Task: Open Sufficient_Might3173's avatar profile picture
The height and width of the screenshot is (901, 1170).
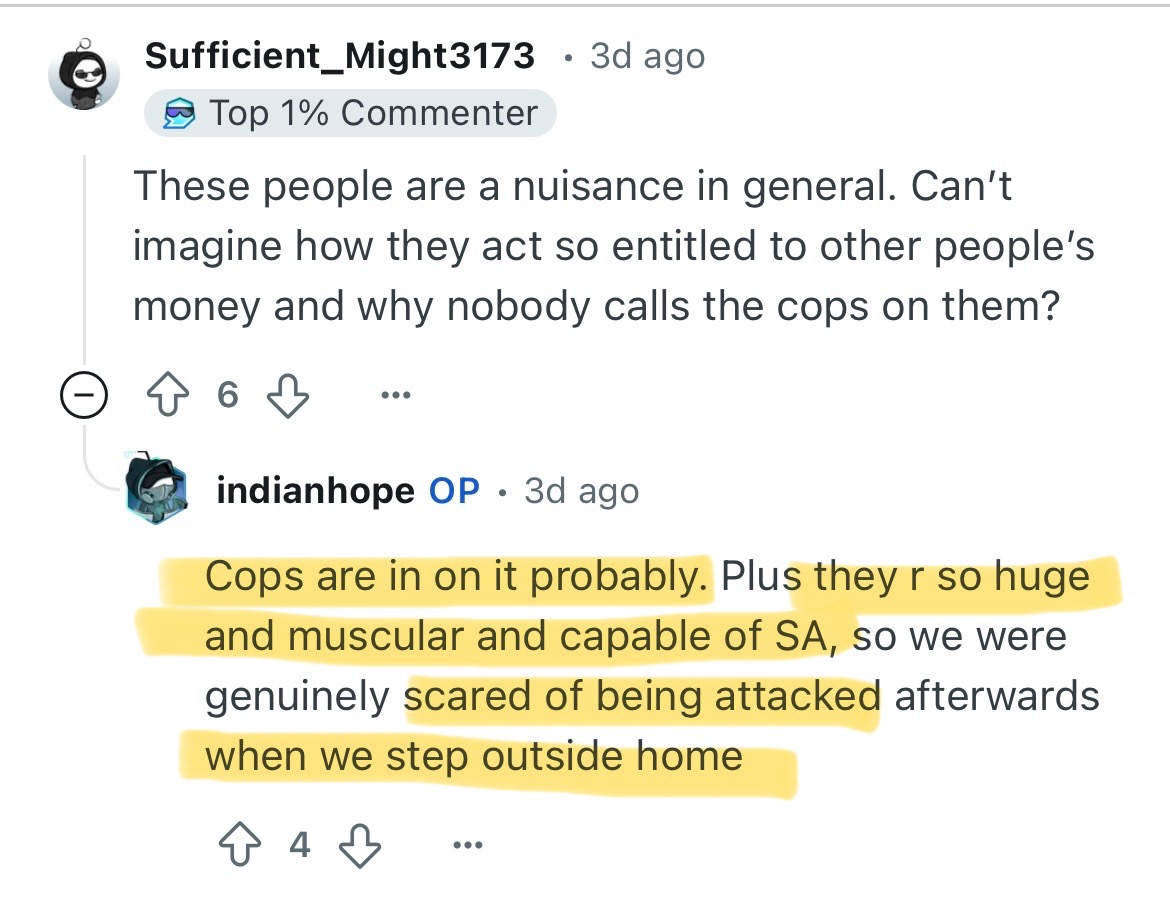Action: pos(85,75)
